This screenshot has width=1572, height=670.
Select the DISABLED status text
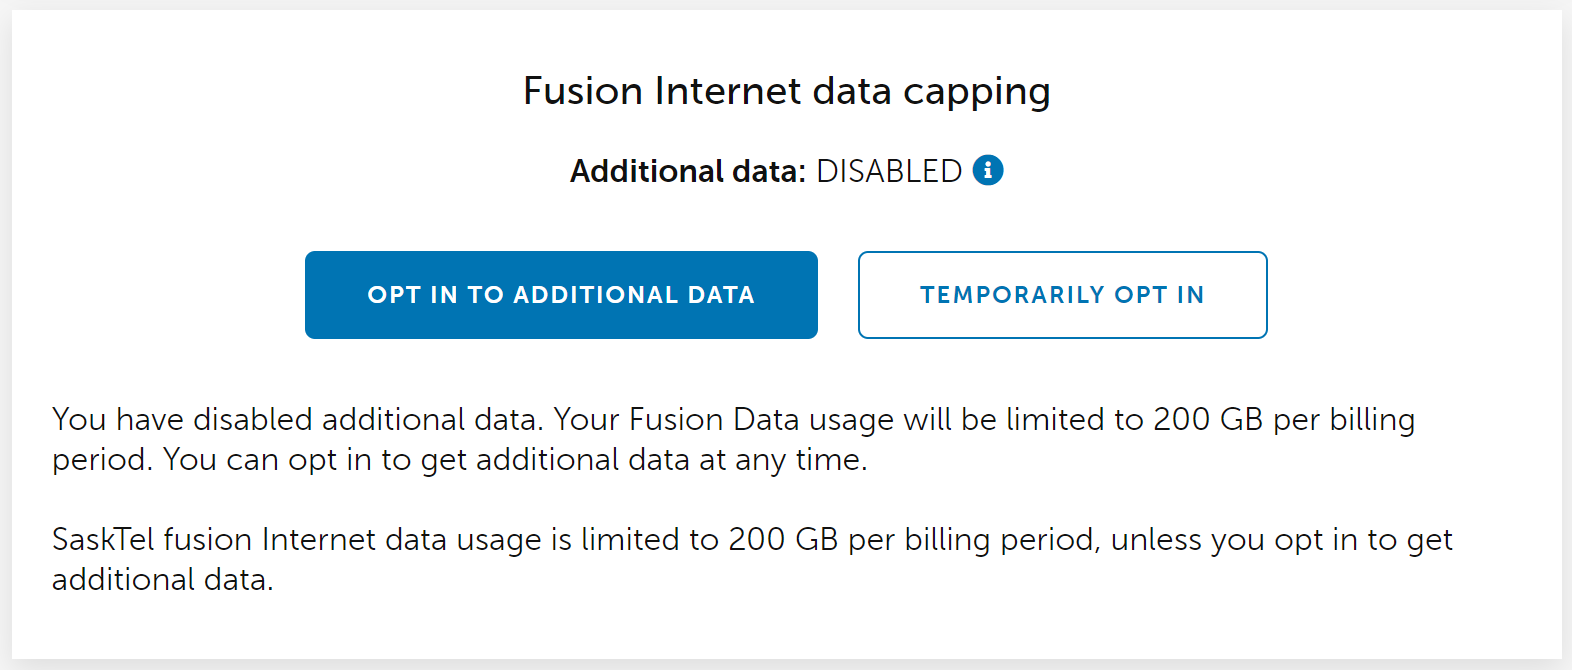[890, 170]
